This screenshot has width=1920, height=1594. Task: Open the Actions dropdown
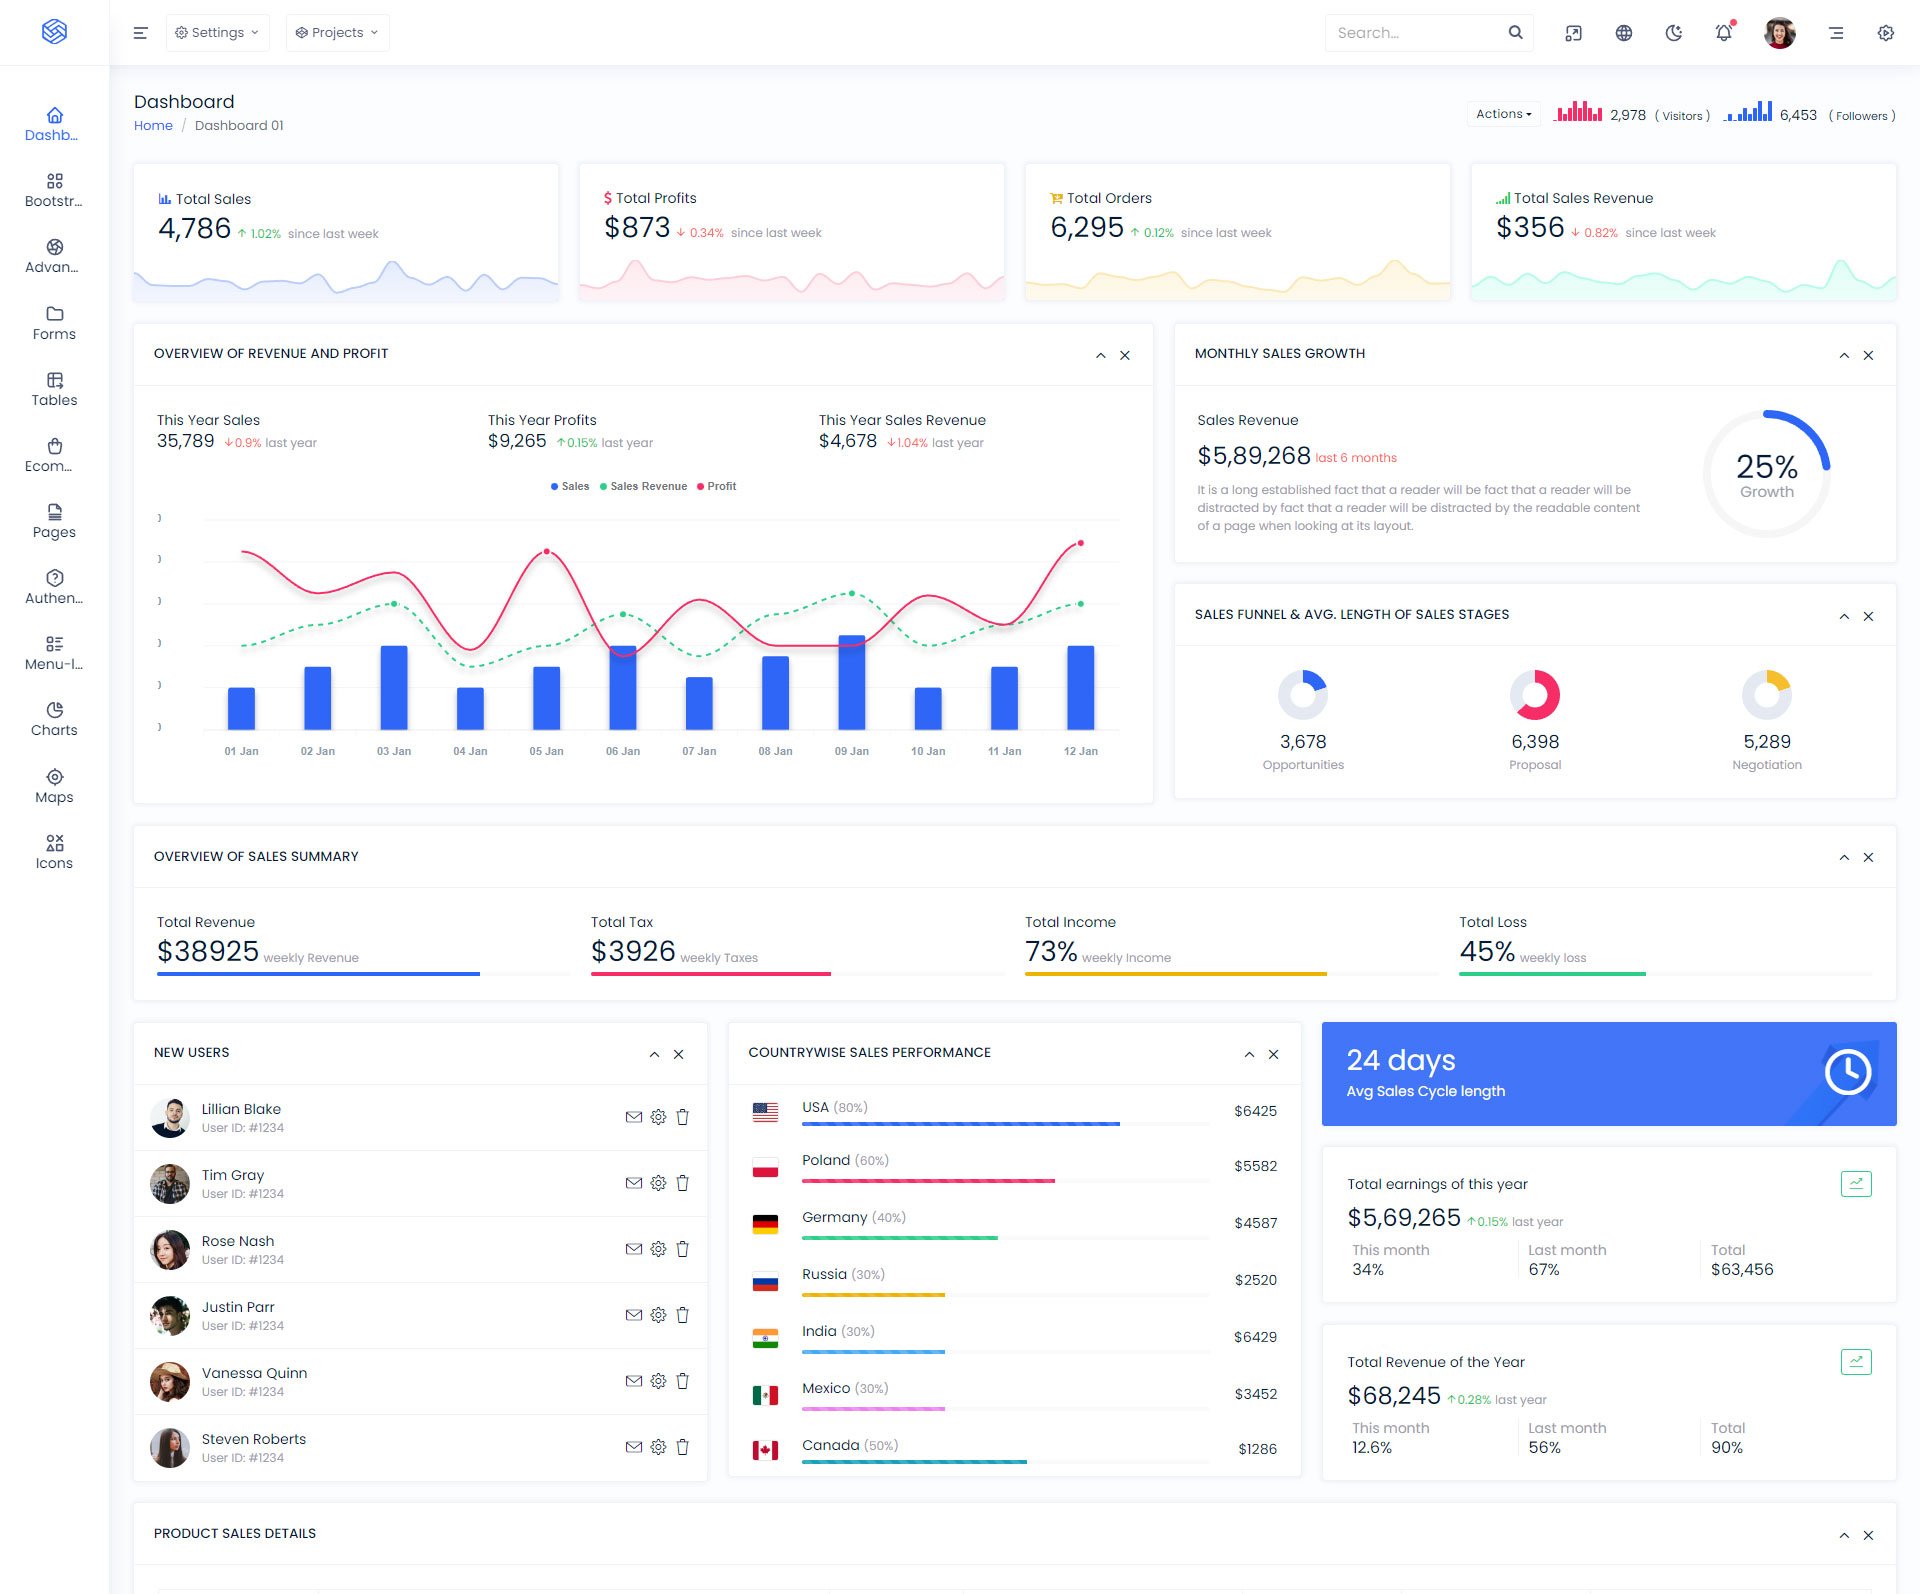coord(1503,114)
